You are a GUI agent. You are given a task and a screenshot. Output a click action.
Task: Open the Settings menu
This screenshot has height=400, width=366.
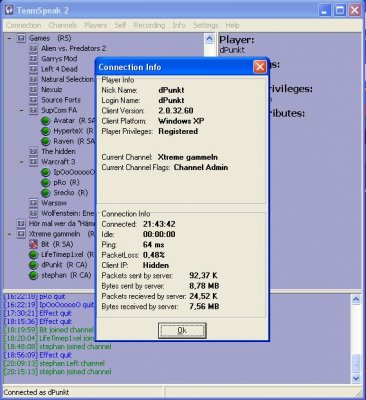pyautogui.click(x=205, y=25)
